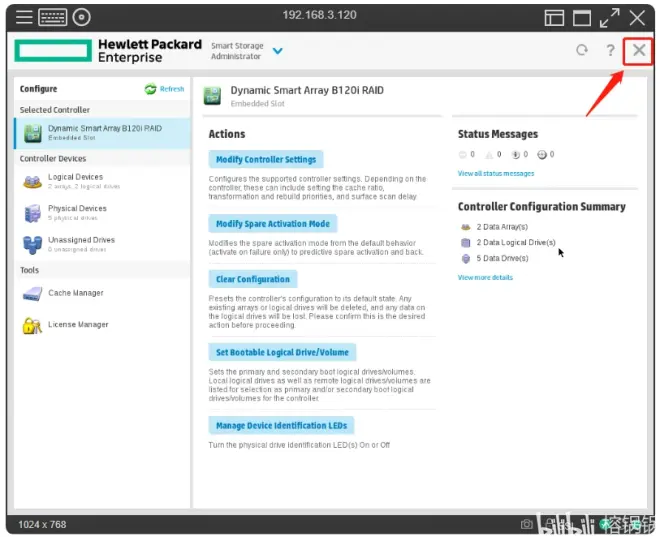Image resolution: width=660 pixels, height=537 pixels.
Task: Click the Cache Manager module icon
Action: (32, 293)
